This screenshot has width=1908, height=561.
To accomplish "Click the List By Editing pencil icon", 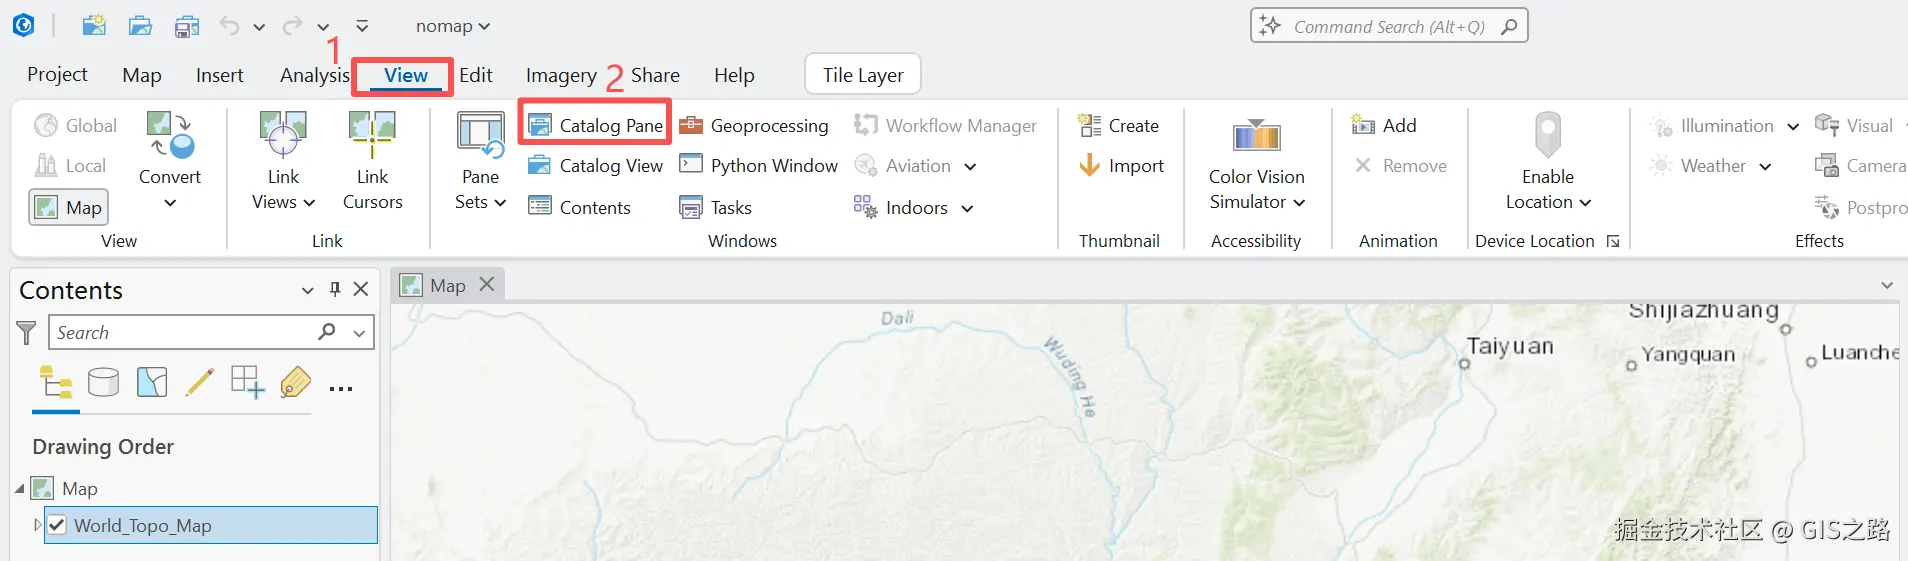I will point(199,382).
